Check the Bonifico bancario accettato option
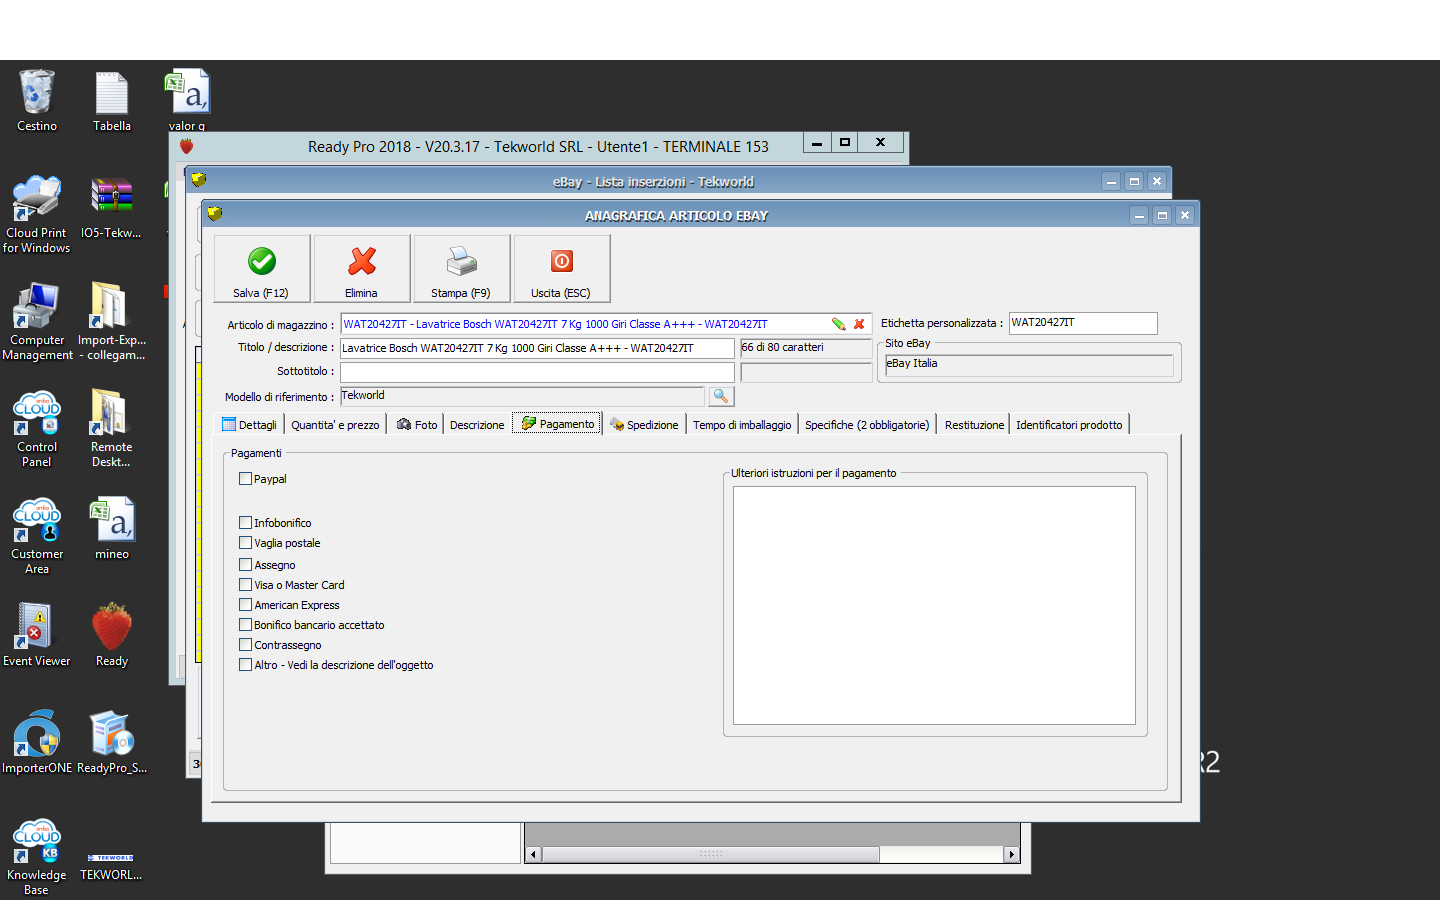This screenshot has width=1440, height=900. (x=246, y=625)
